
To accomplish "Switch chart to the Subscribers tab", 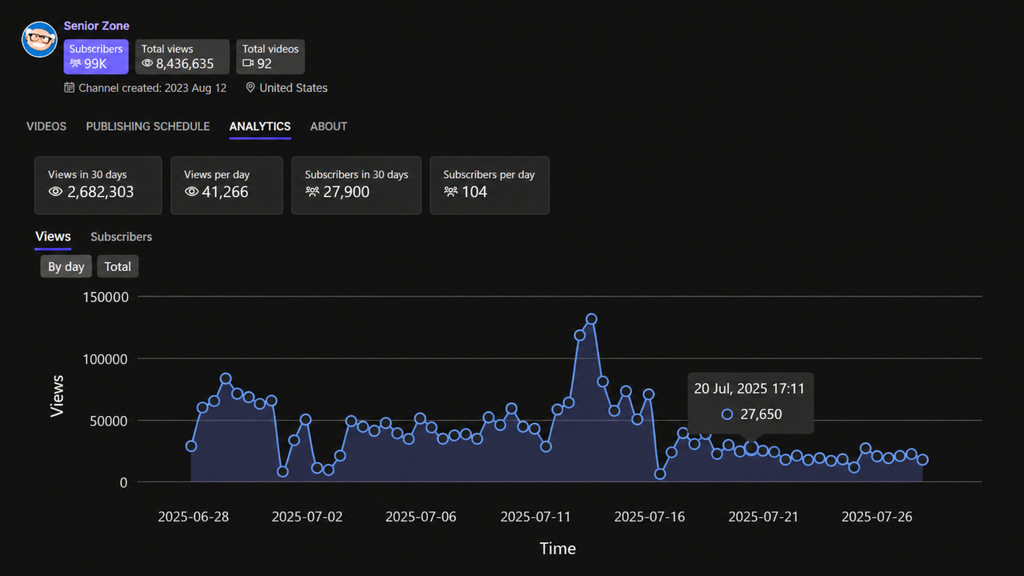I will coord(121,236).
